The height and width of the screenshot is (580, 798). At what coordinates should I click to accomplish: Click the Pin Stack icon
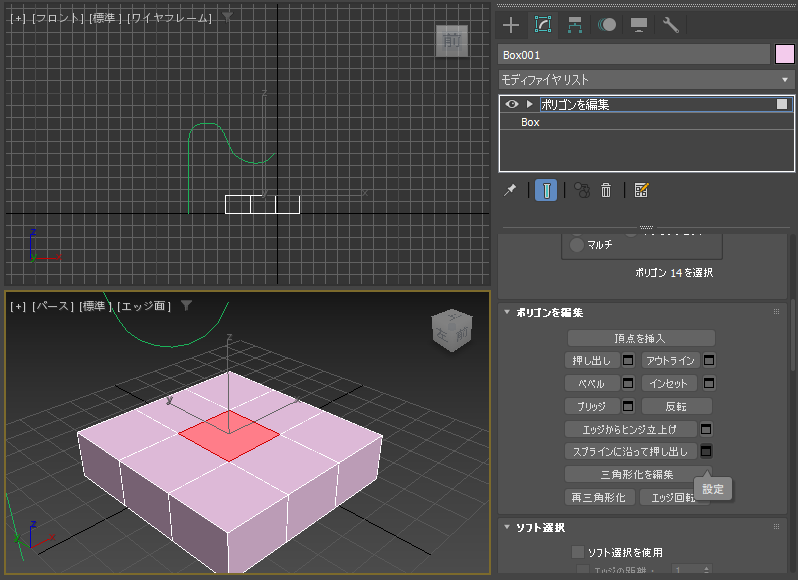[x=509, y=190]
